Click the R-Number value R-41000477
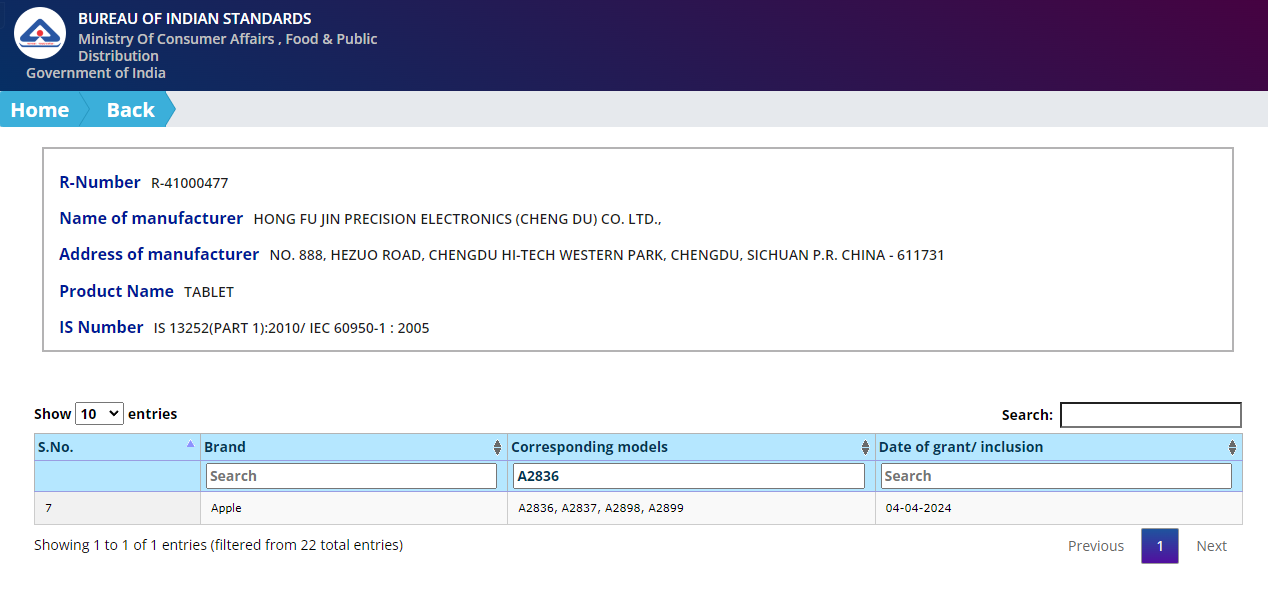The image size is (1268, 603). pos(190,183)
